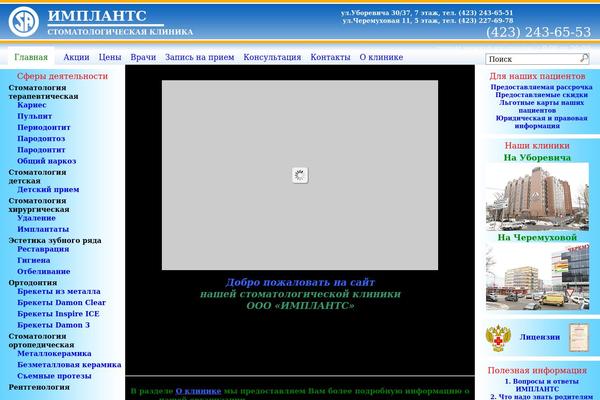Viewport: 600px width, 400px height.
Task: Click the Рентгенология heading
Action: 39,387
